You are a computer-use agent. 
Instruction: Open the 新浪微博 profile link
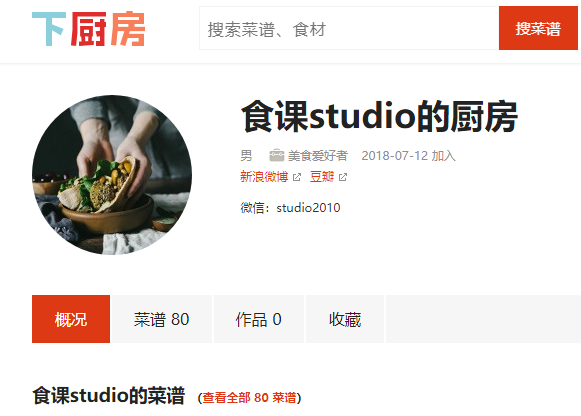point(264,177)
